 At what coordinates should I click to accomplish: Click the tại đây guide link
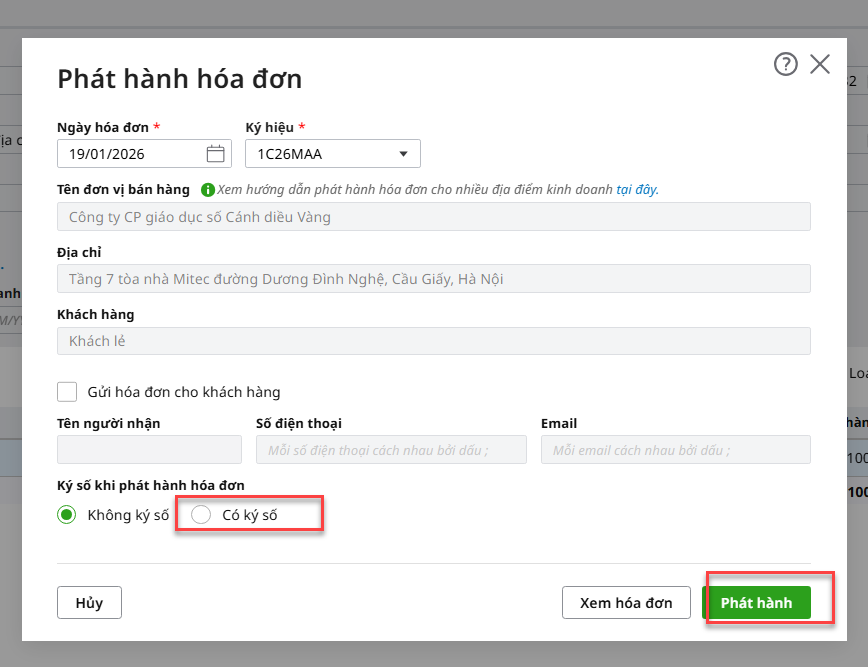coord(636,189)
